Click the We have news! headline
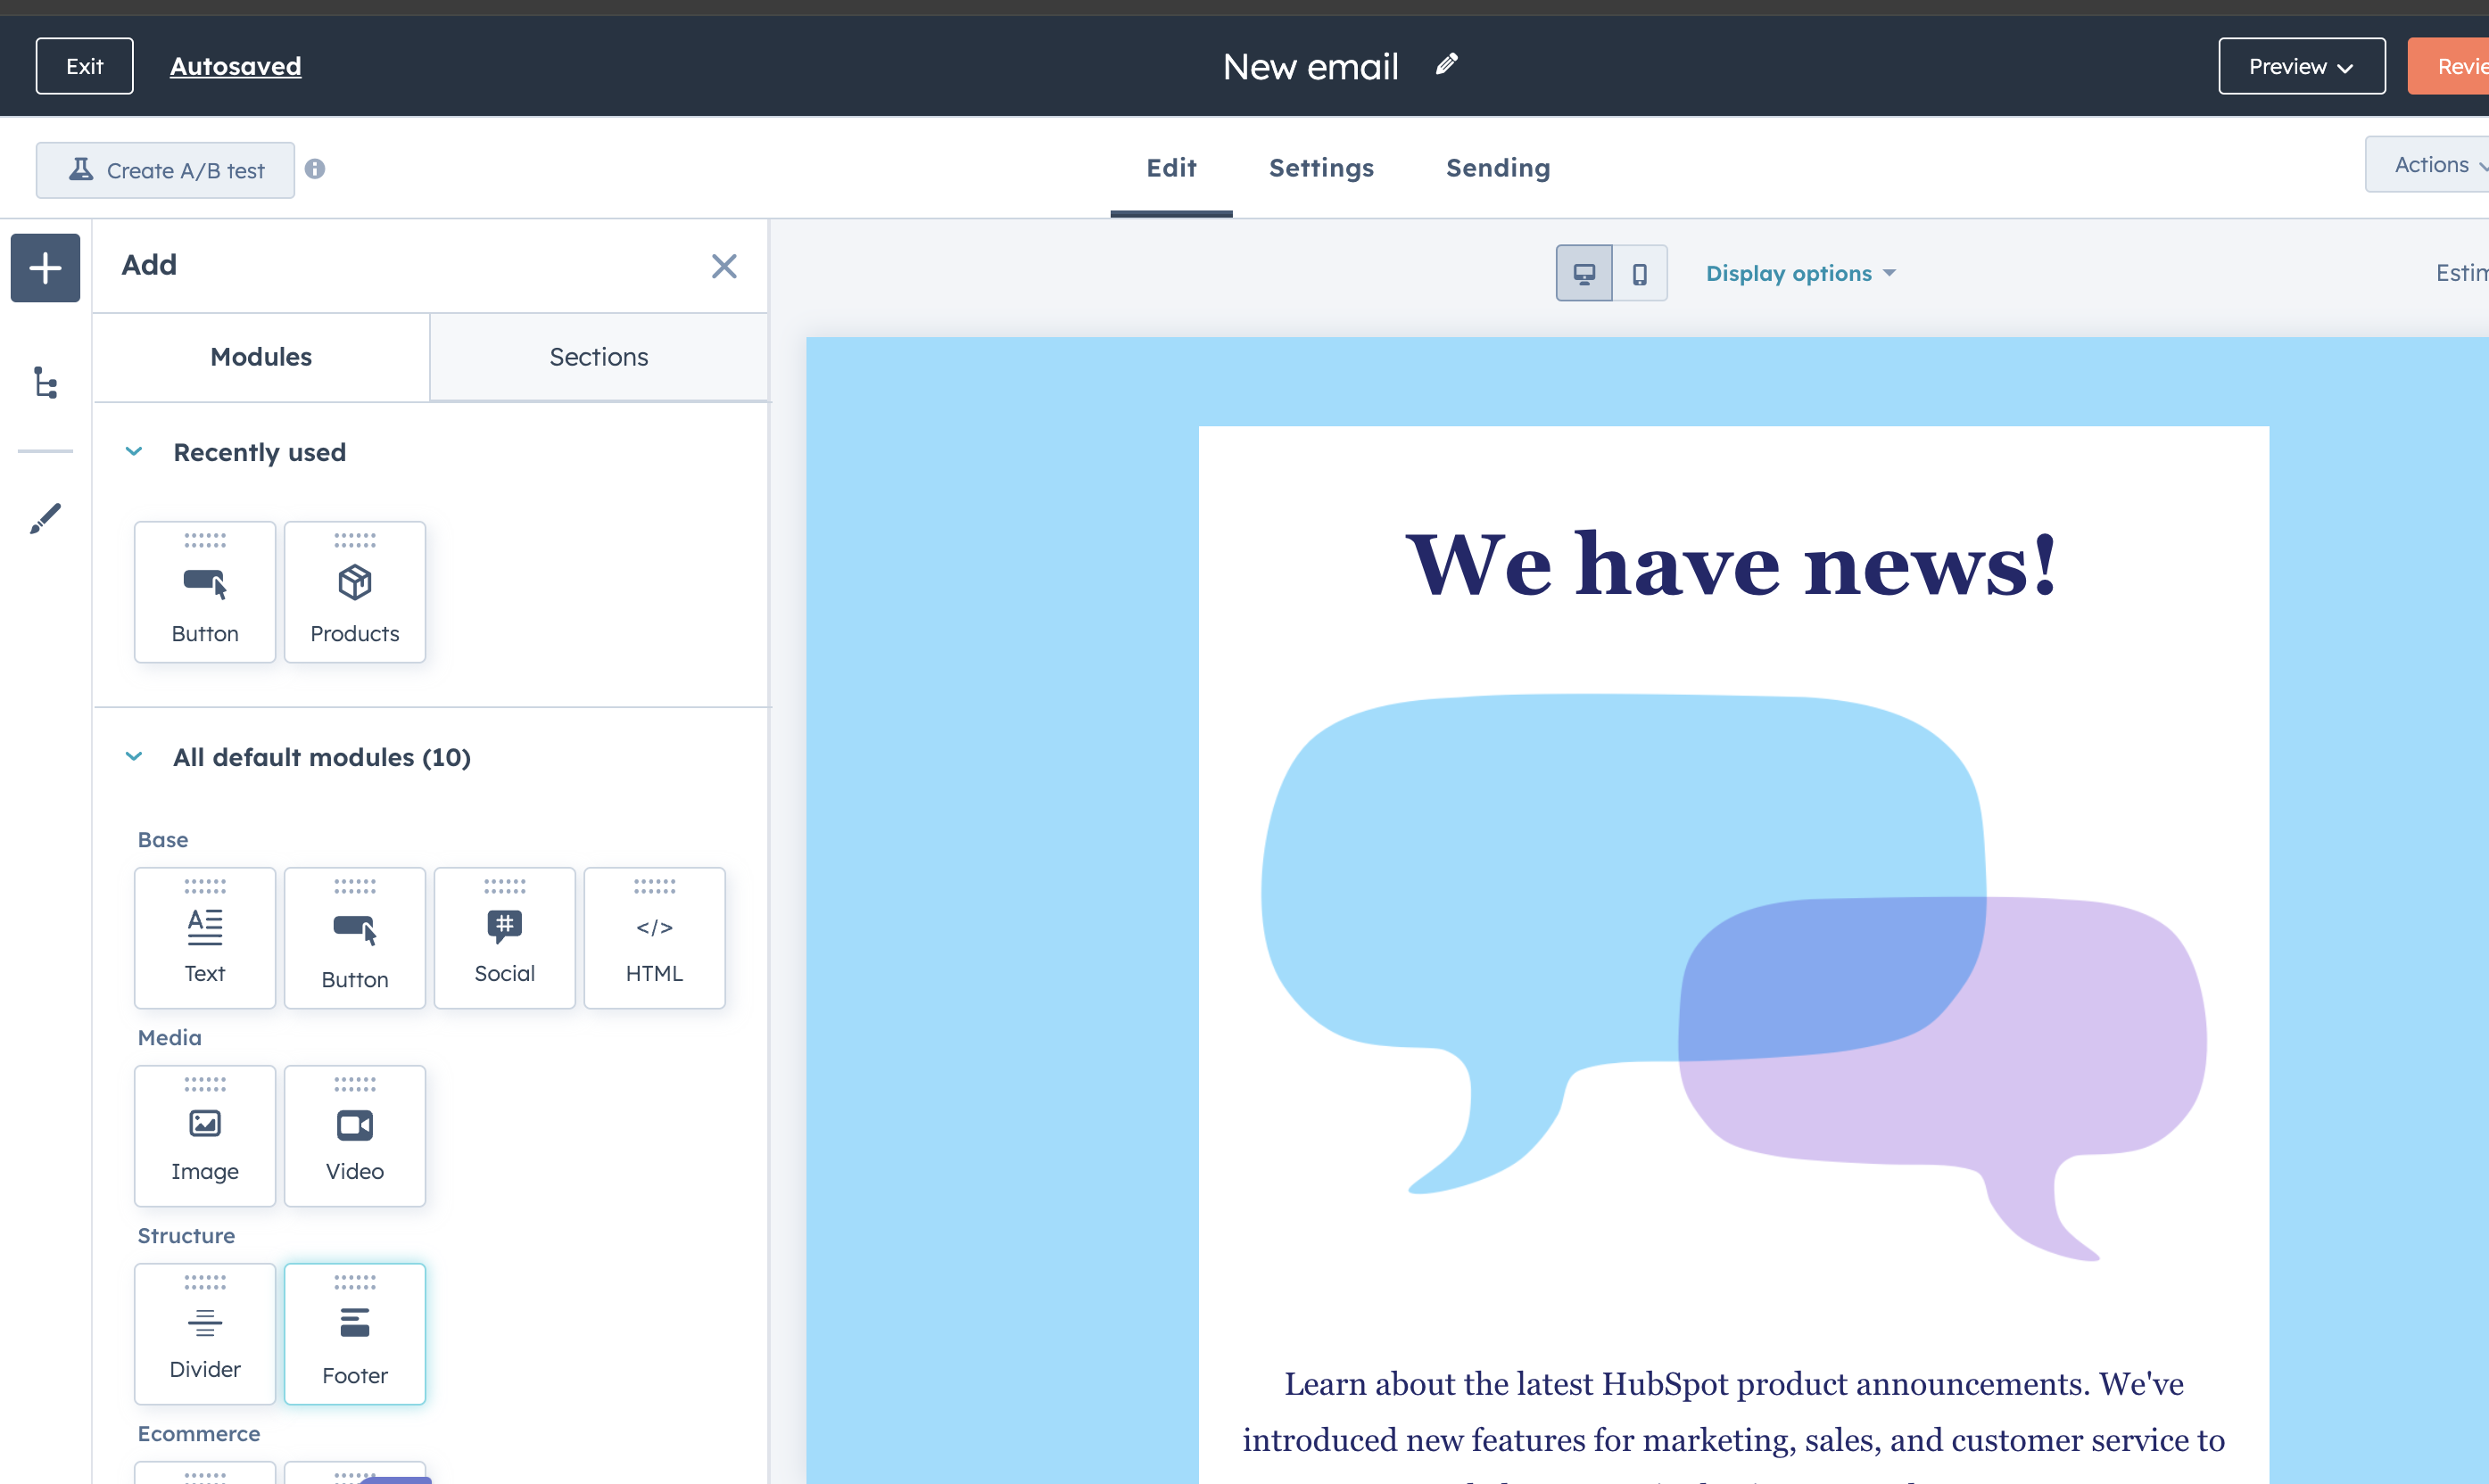Image resolution: width=2489 pixels, height=1484 pixels. (x=1732, y=565)
